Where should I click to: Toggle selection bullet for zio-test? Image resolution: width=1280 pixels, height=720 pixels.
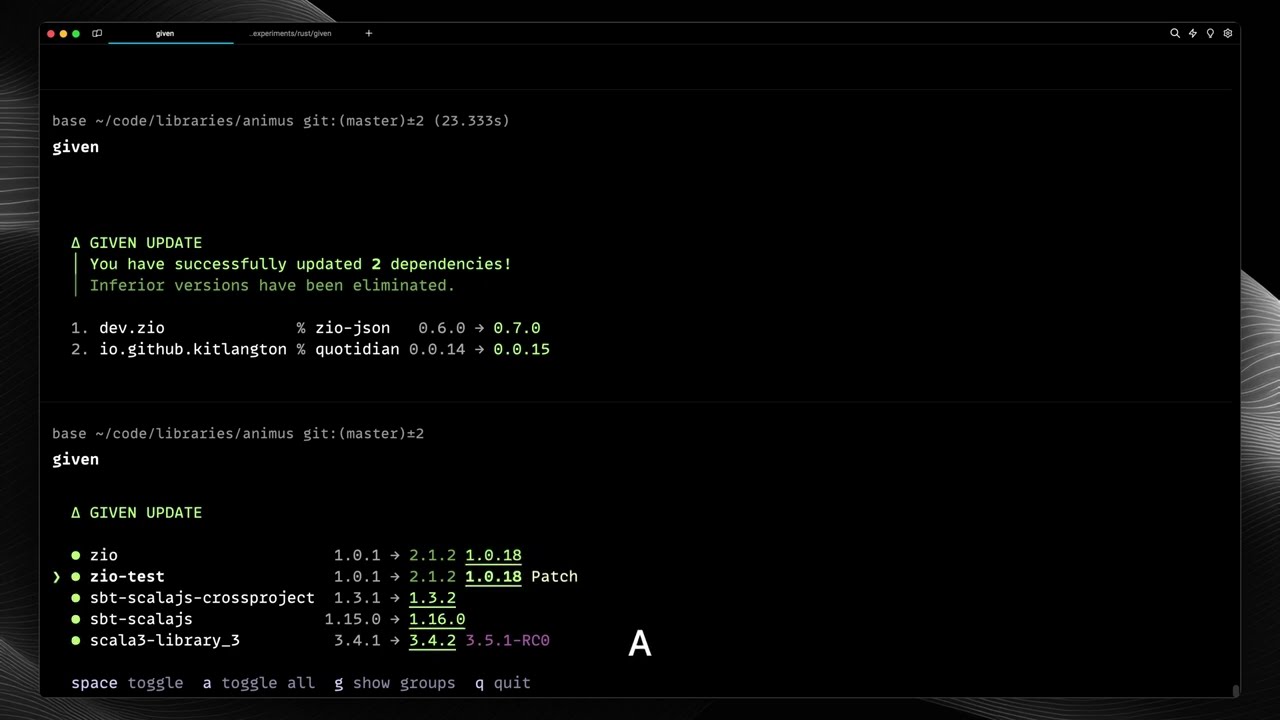[x=76, y=576]
